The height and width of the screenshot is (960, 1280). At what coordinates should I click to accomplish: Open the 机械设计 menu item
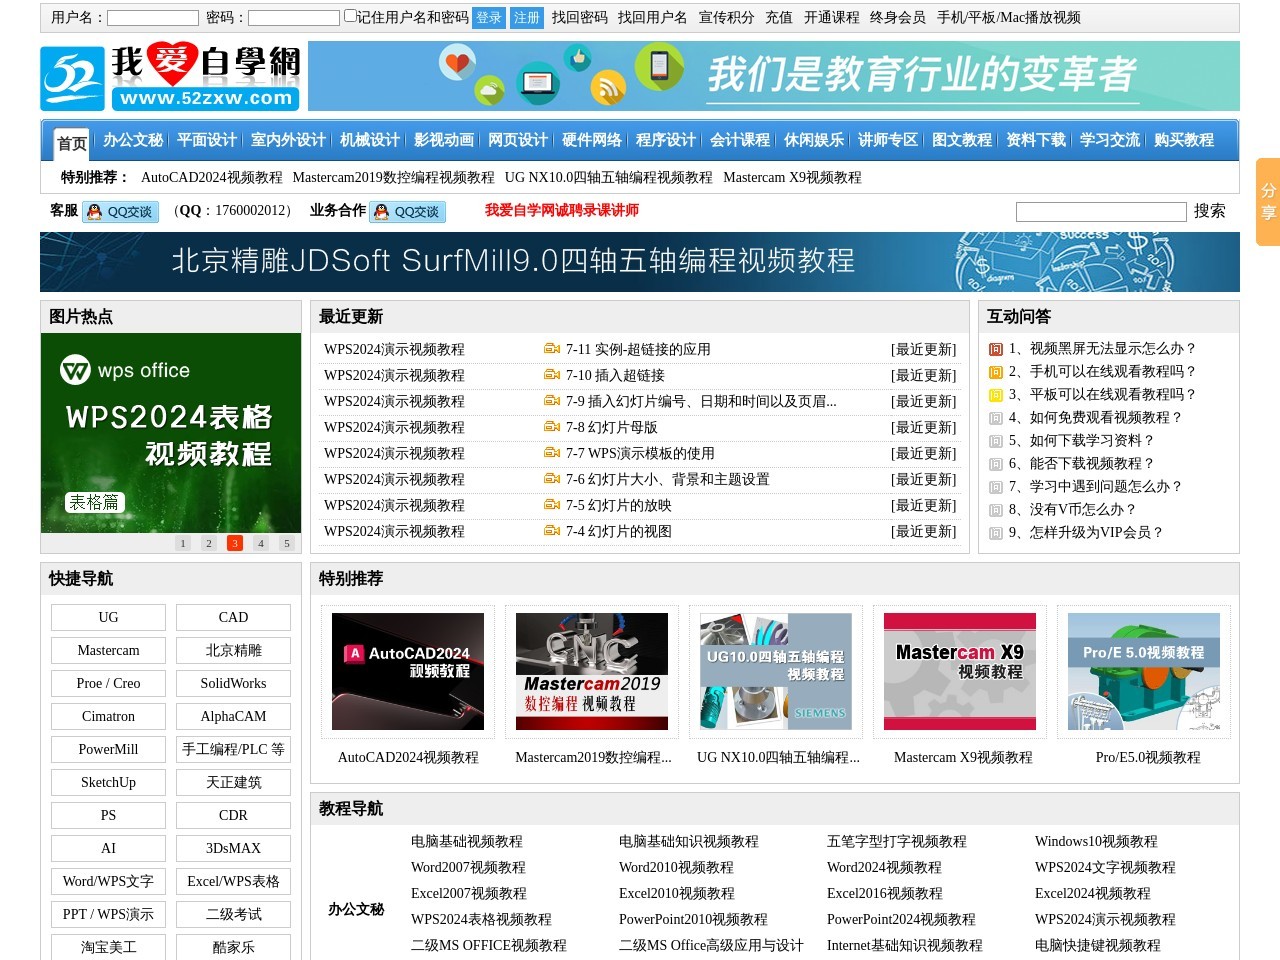(370, 140)
